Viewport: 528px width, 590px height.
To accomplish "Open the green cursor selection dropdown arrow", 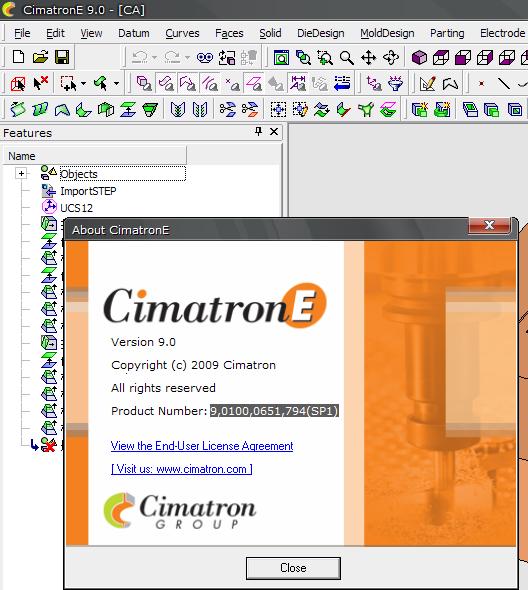I will (116, 84).
